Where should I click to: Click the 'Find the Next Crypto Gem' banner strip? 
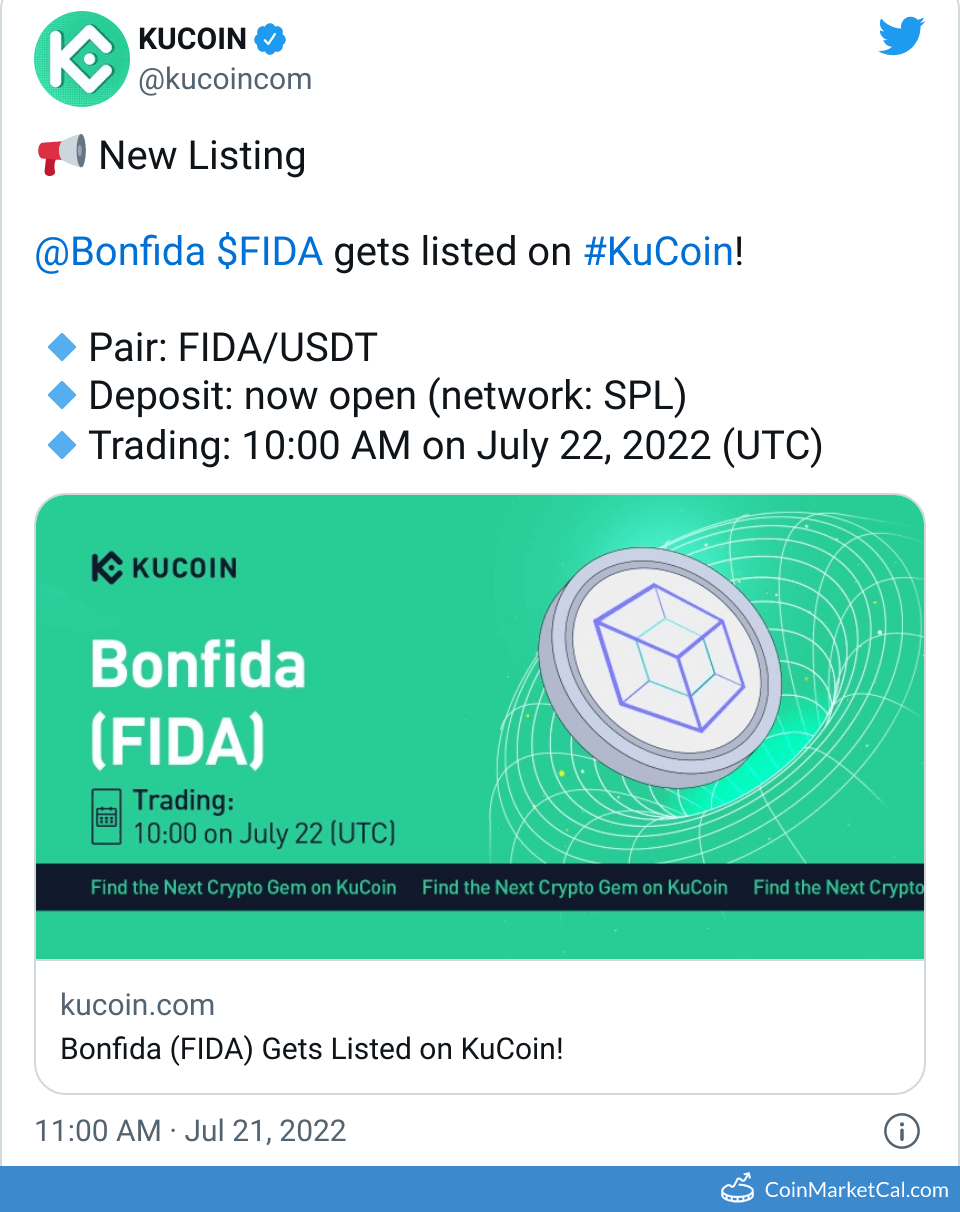480,886
